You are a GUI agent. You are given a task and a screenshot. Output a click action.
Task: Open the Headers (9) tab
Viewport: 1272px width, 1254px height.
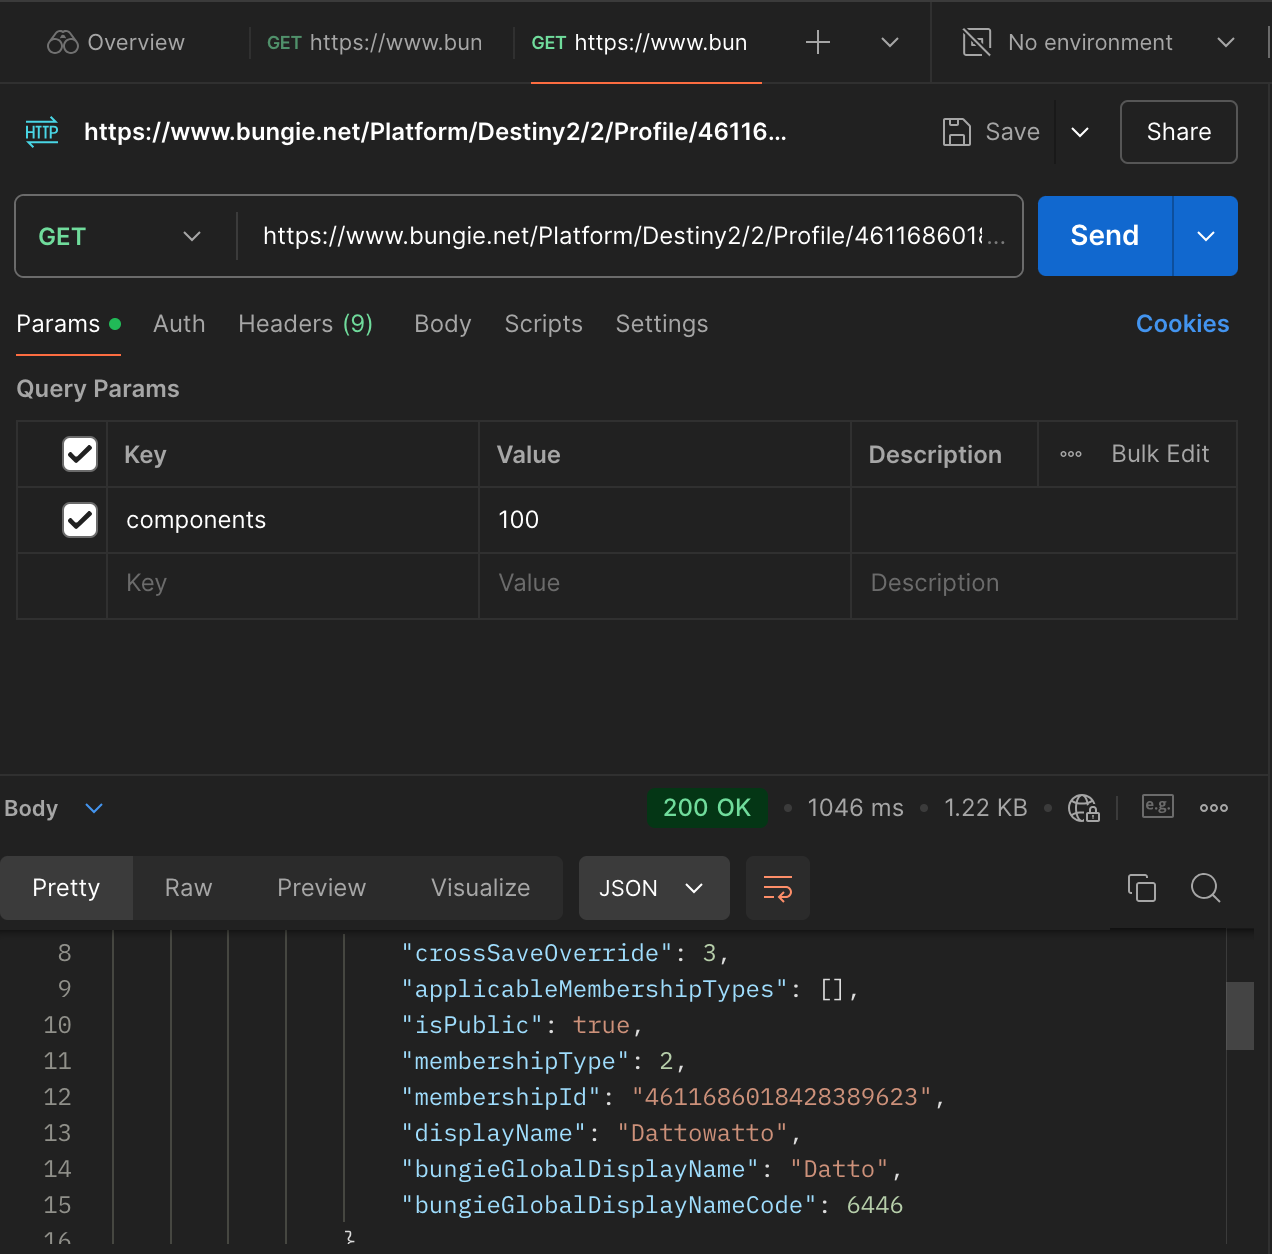pos(305,324)
